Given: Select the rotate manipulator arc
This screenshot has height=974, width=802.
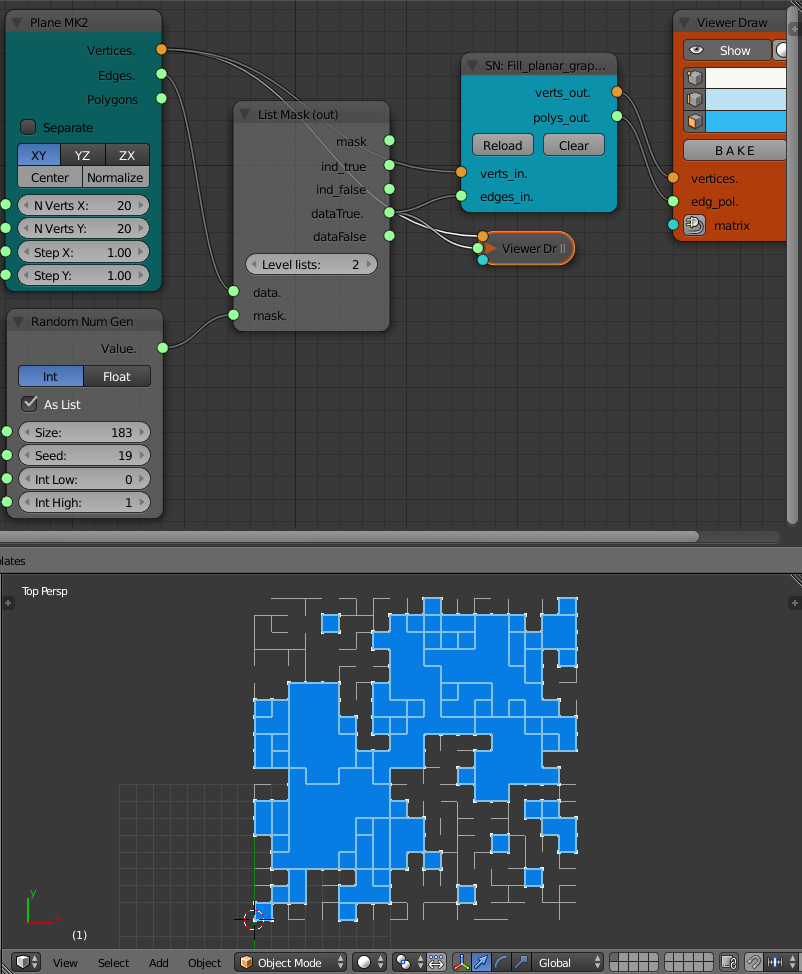Looking at the screenshot, I should click(x=501, y=962).
